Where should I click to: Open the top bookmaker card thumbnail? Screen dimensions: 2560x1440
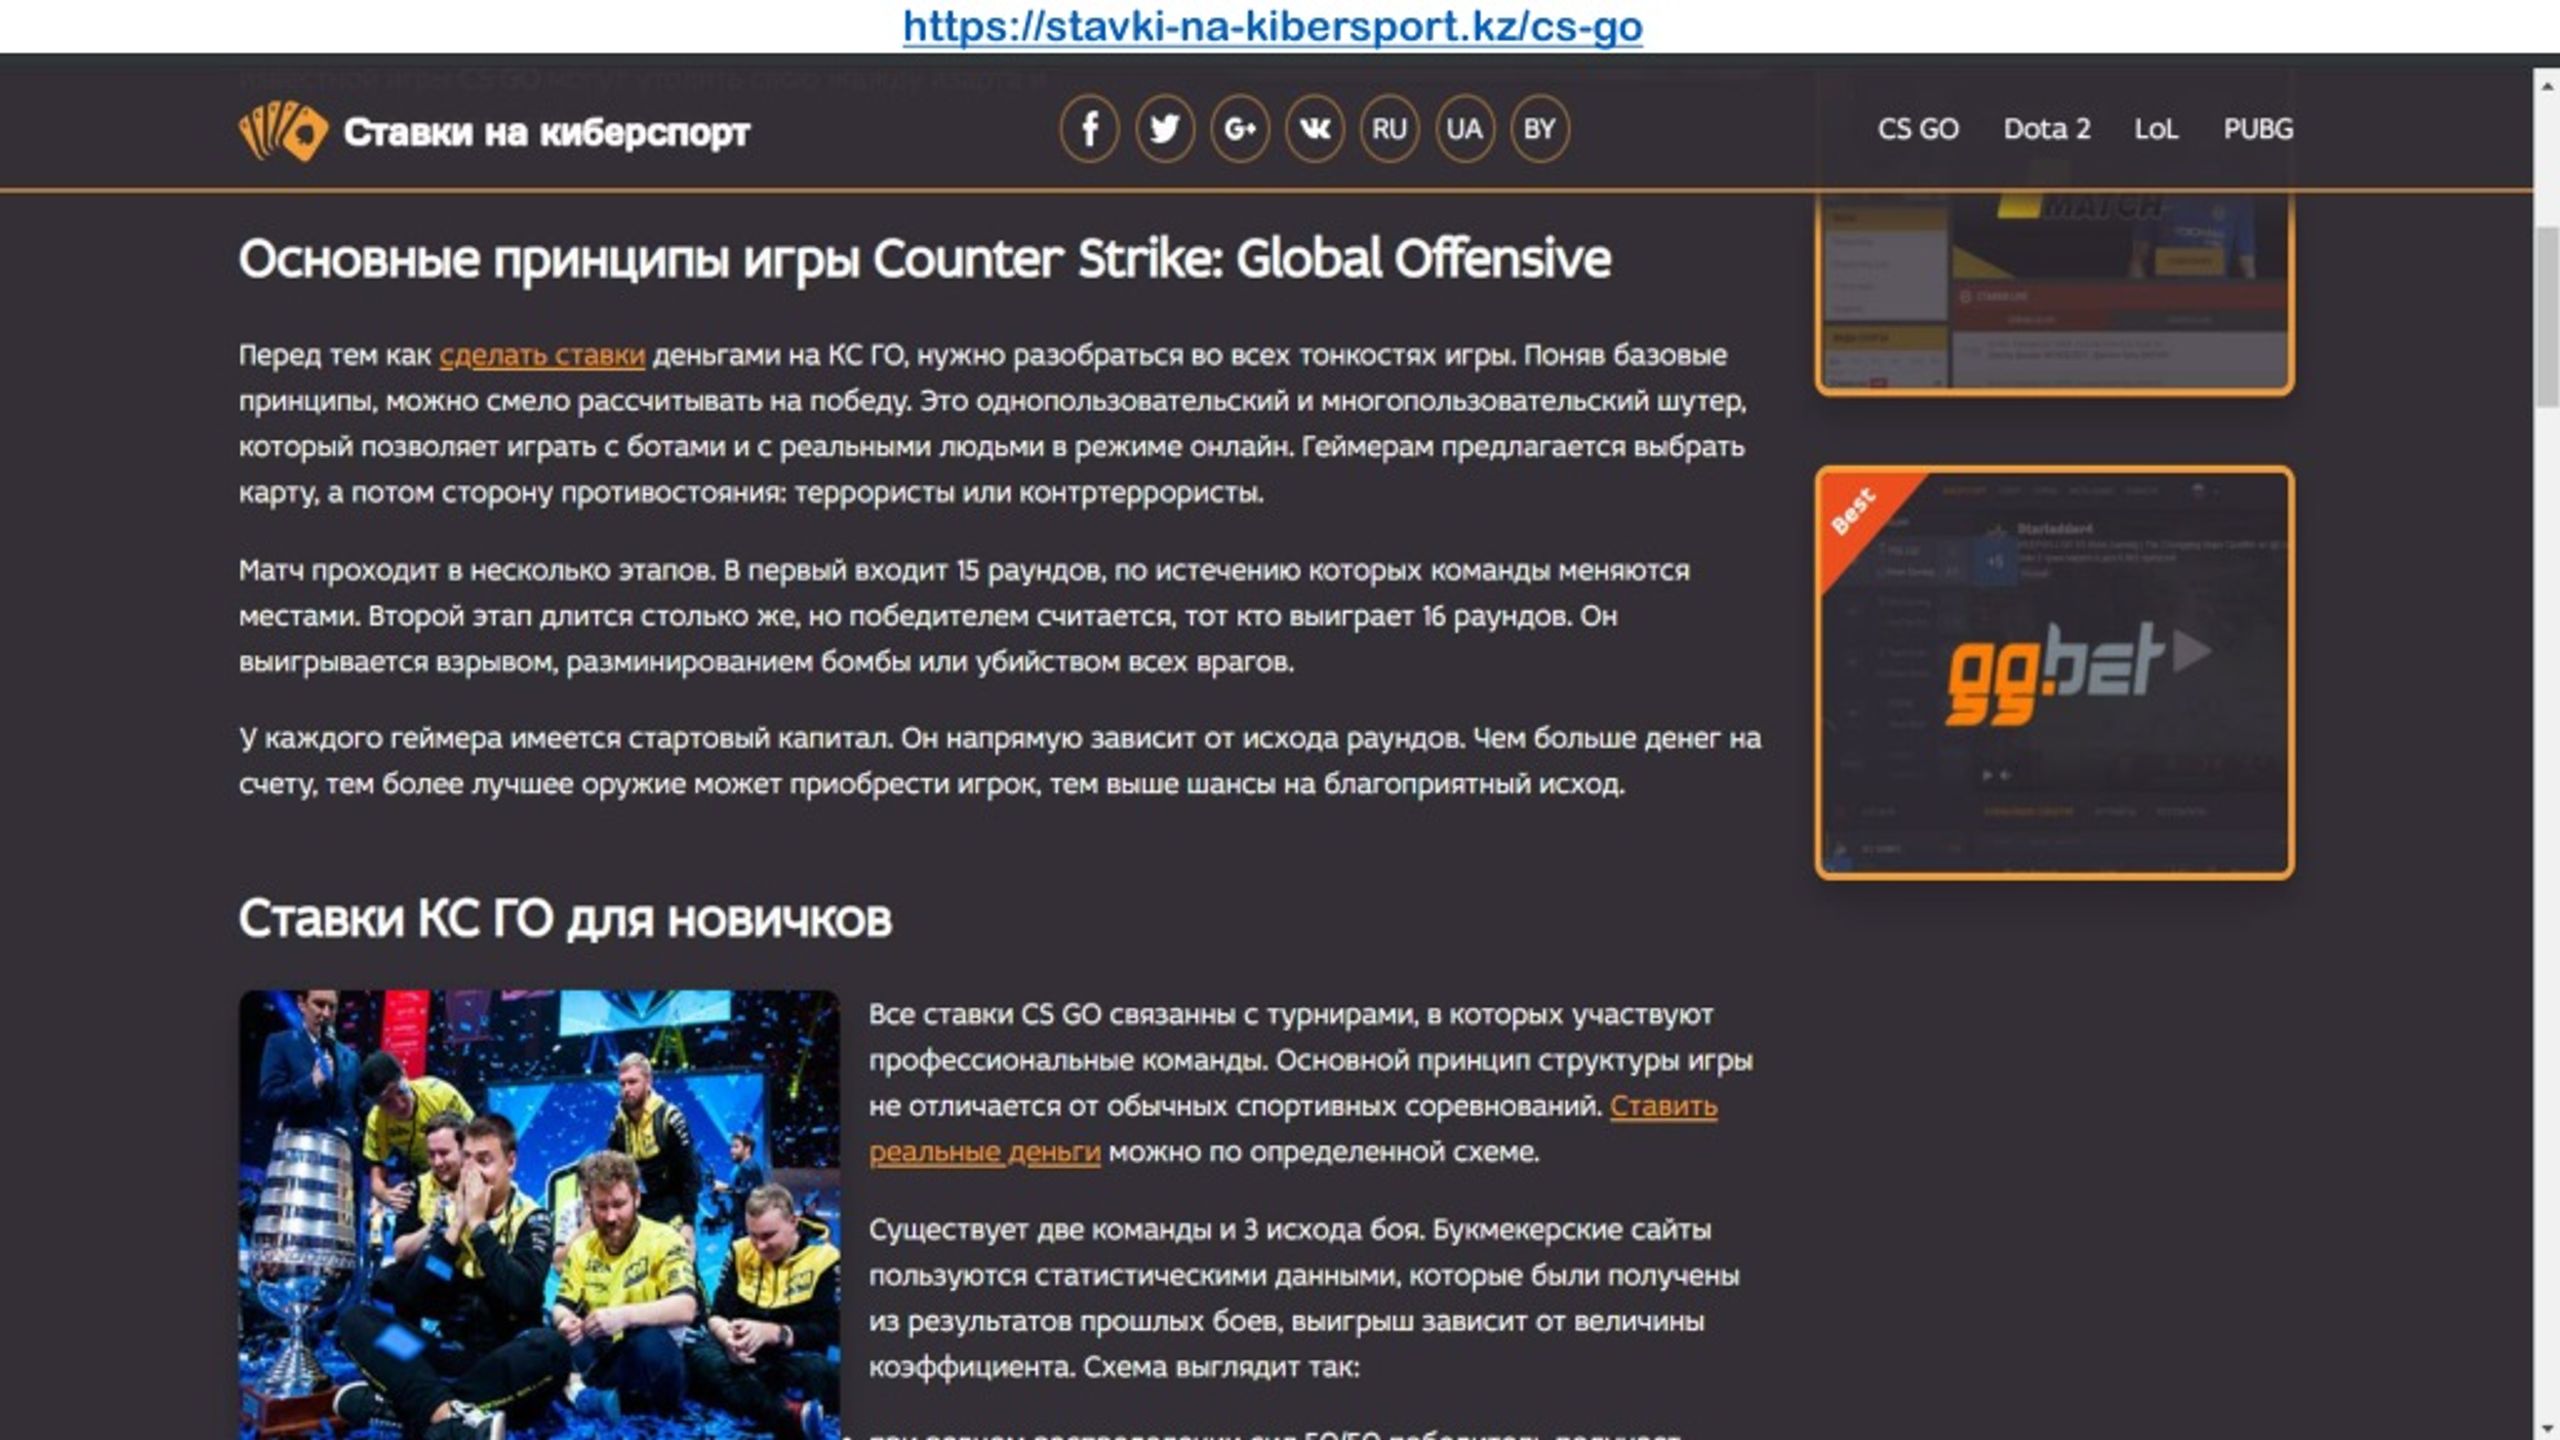[x=2055, y=292]
